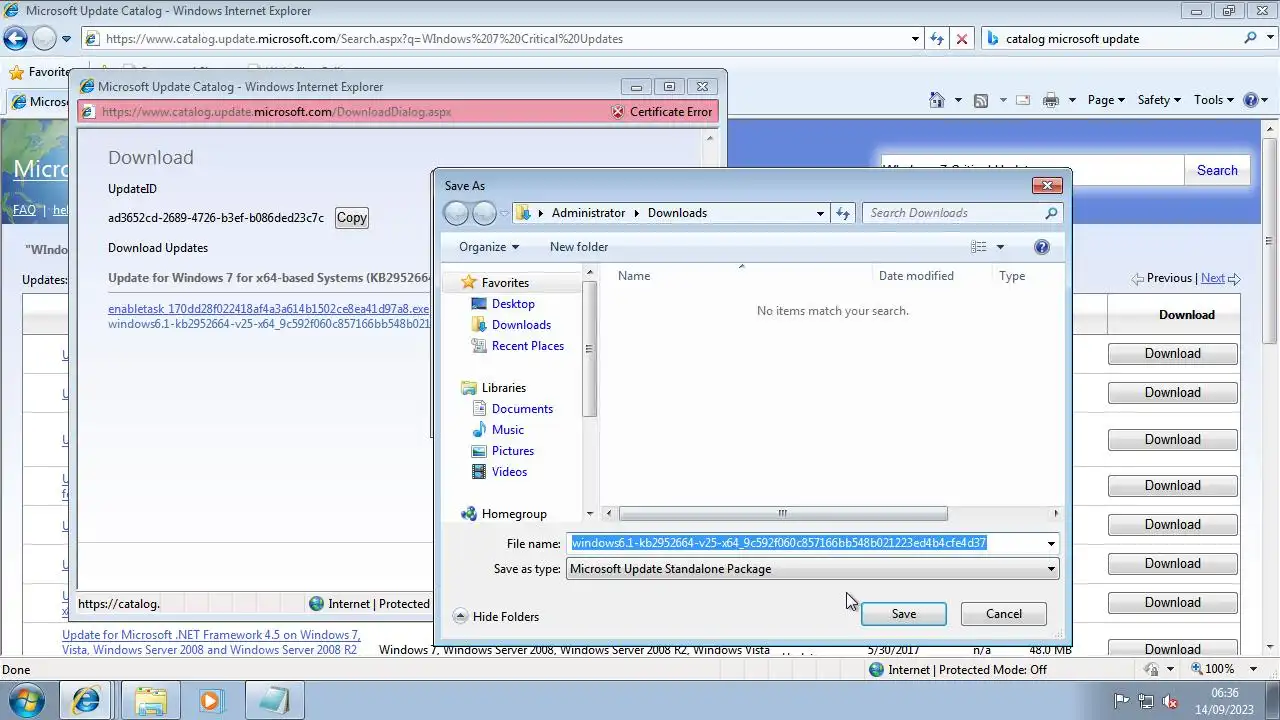Click the RSS feeds icon in IE toolbar
Viewport: 1280px width, 720px height.
click(981, 100)
